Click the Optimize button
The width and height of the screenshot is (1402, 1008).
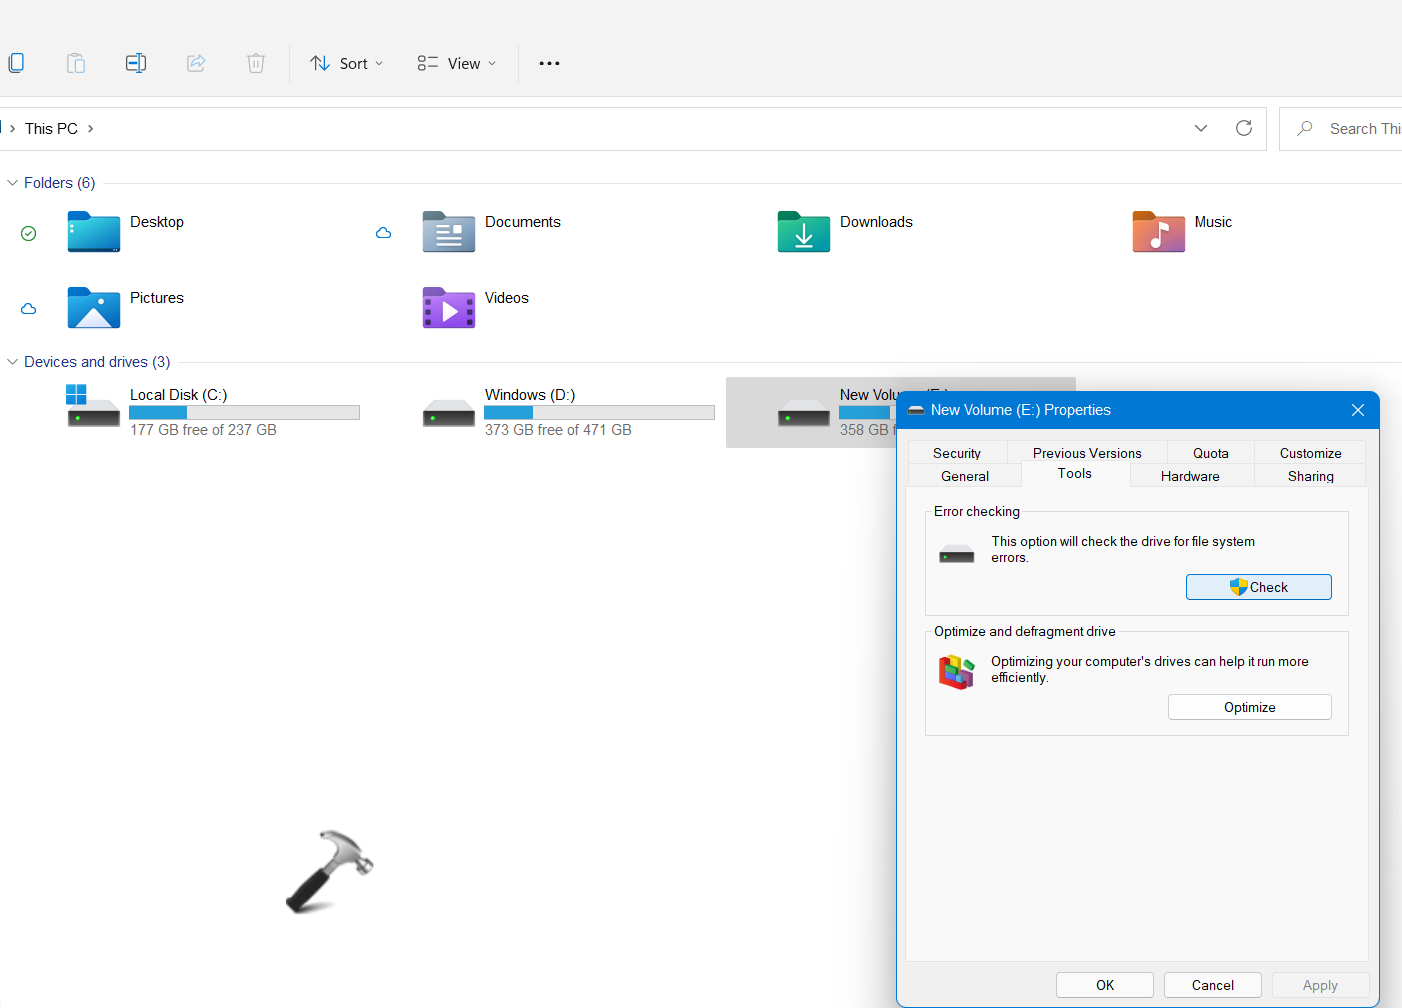pos(1249,707)
